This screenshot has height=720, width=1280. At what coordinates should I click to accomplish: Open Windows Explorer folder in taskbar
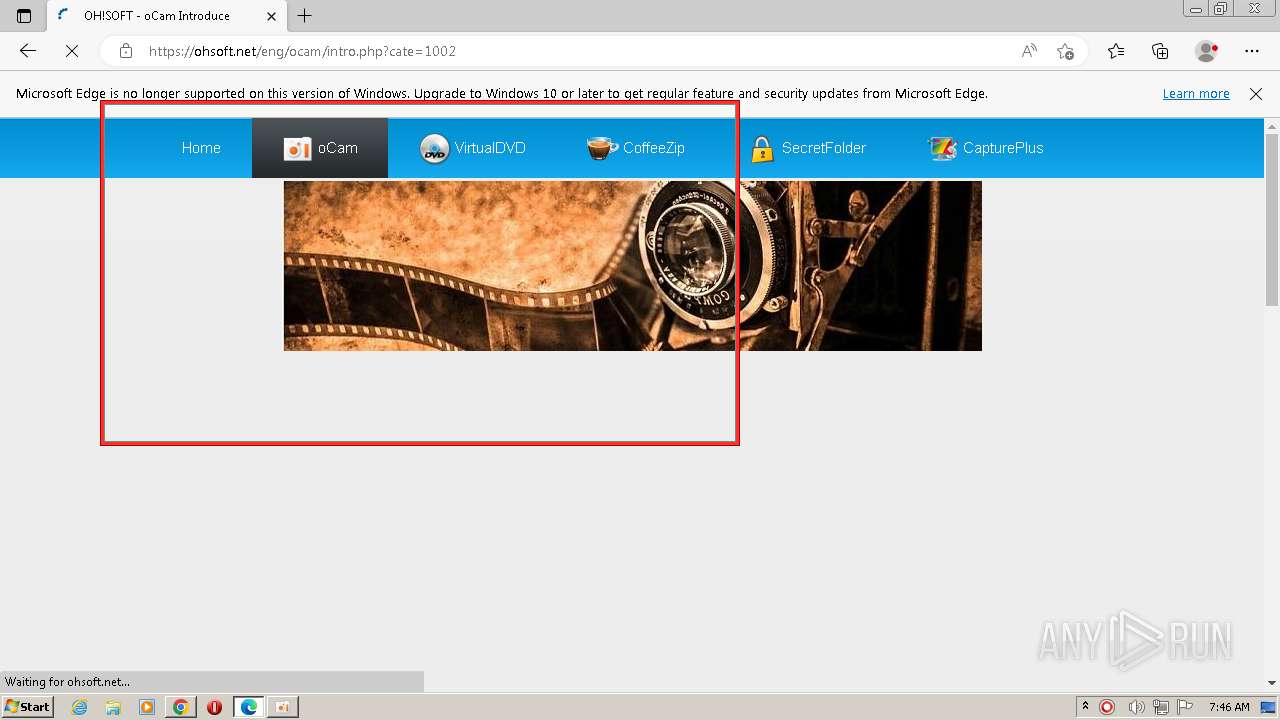pos(113,707)
